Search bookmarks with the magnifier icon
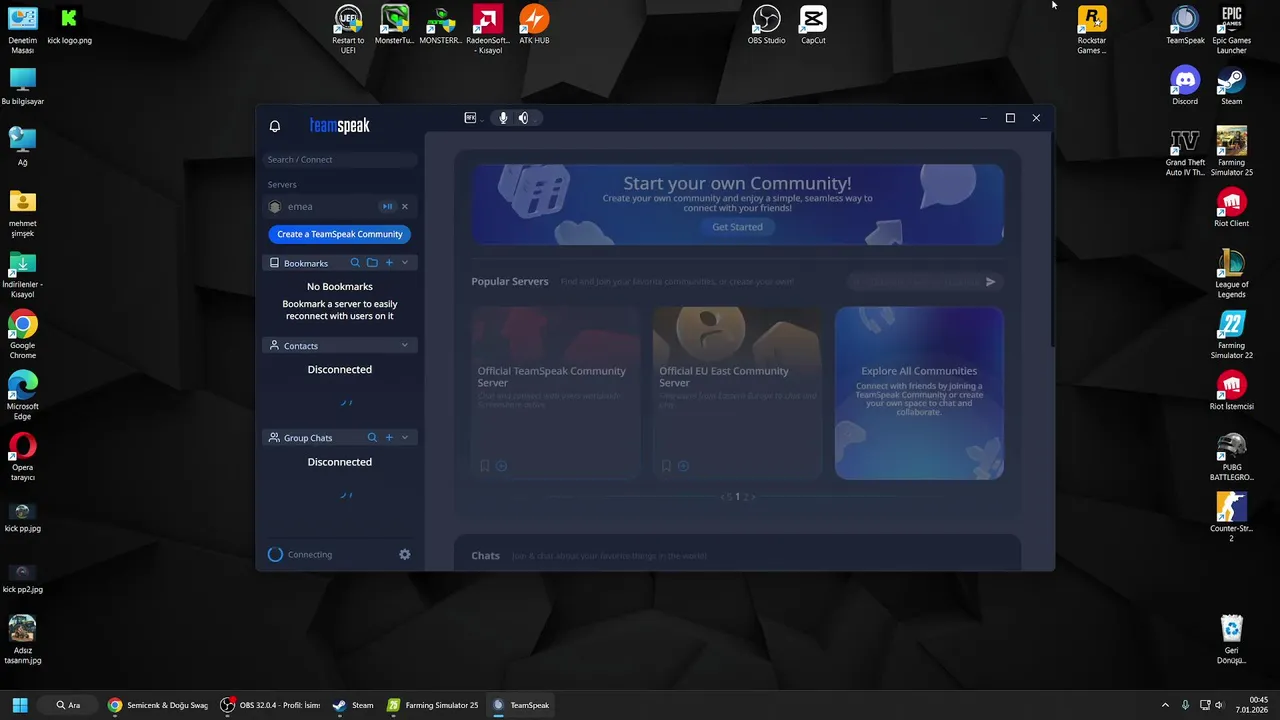This screenshot has height=720, width=1280. [x=355, y=263]
